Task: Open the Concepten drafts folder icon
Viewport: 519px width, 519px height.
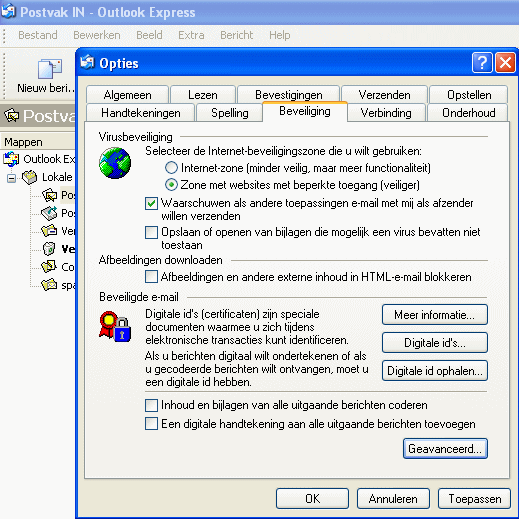Action: click(49, 266)
